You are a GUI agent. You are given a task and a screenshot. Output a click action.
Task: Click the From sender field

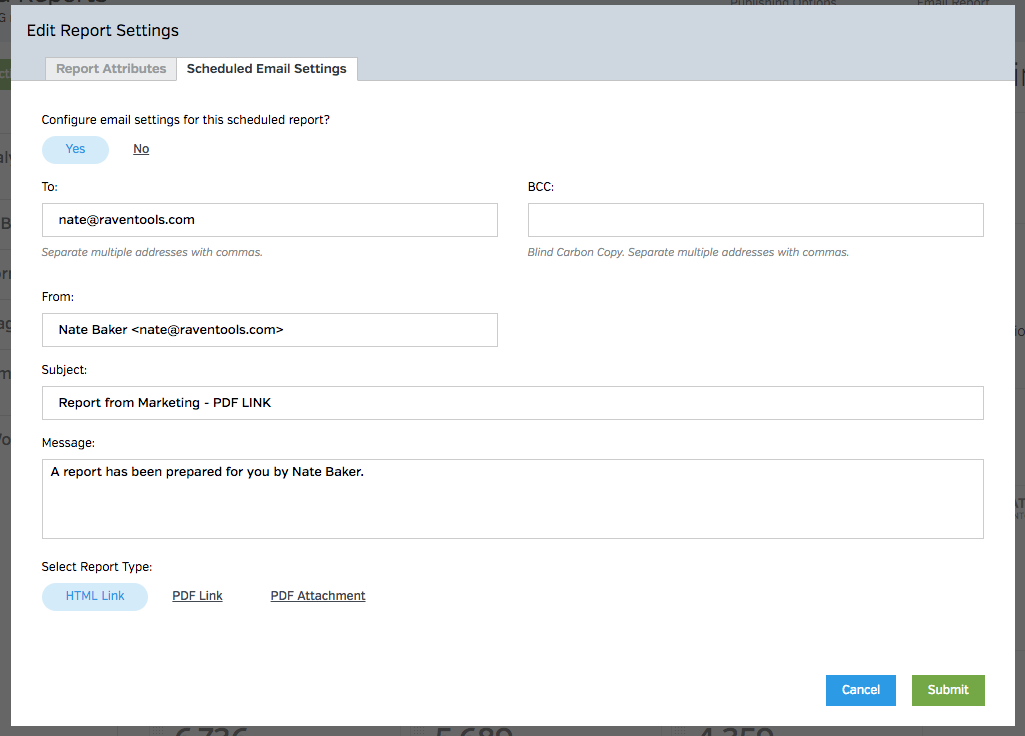click(x=269, y=330)
